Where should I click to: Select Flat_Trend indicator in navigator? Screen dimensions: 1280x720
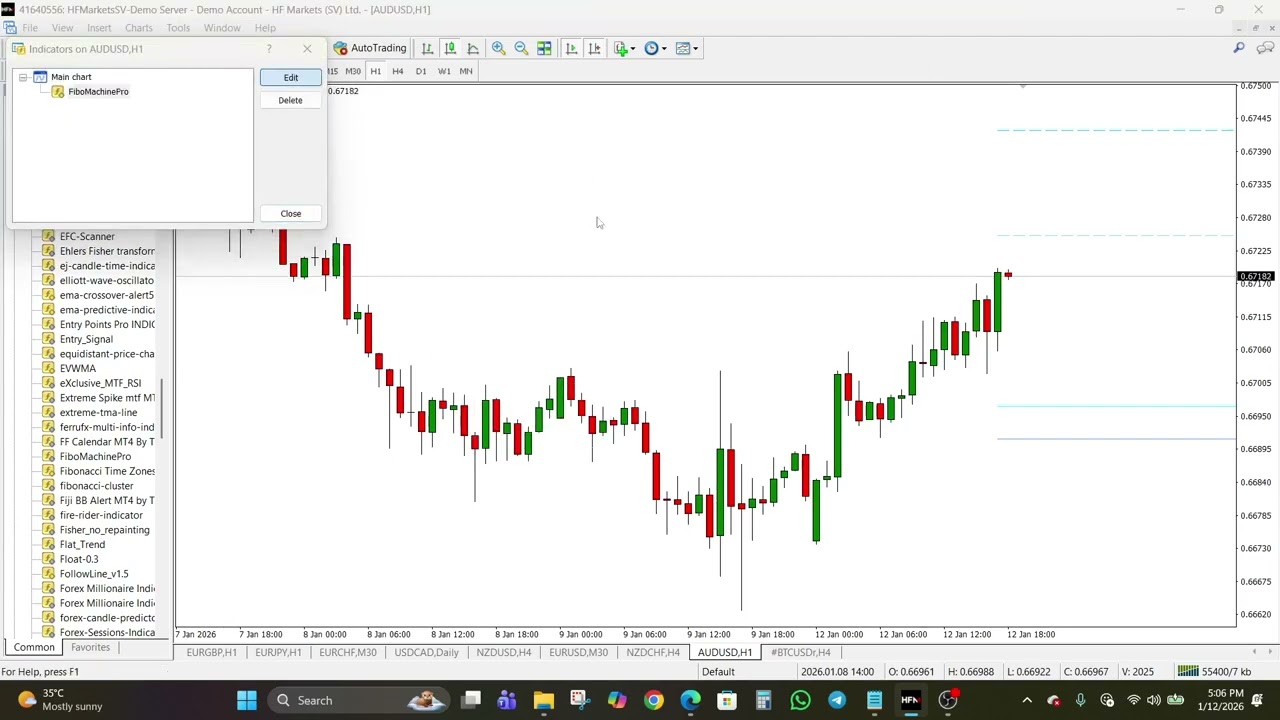coord(82,544)
